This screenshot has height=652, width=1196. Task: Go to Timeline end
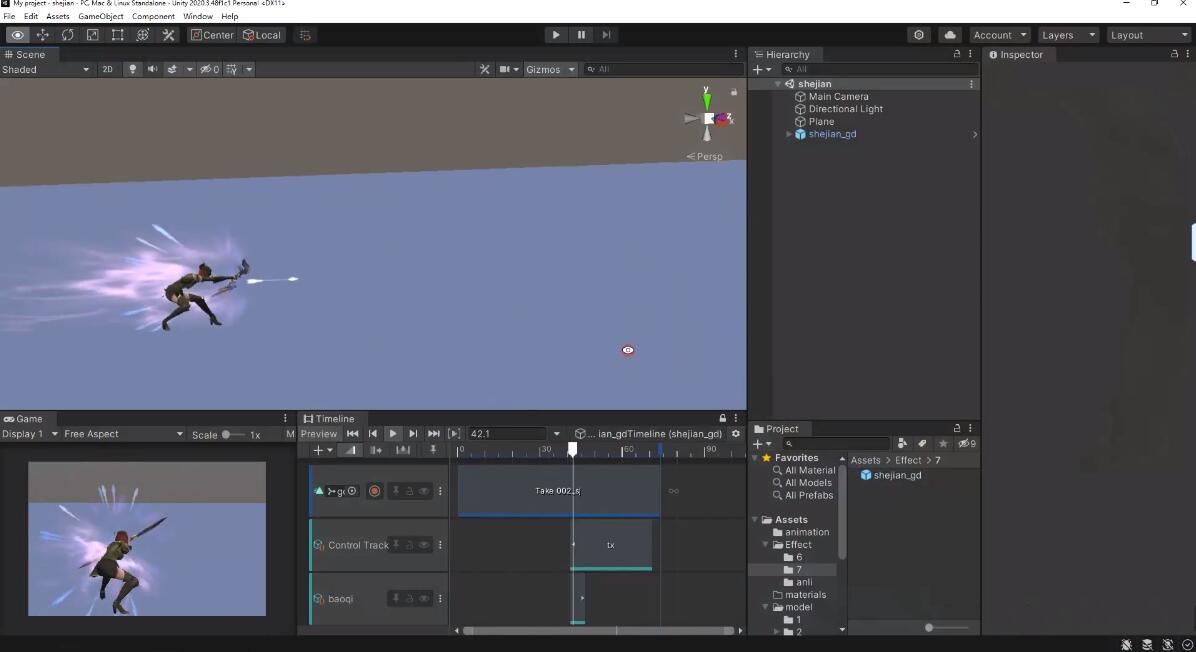pyautogui.click(x=433, y=434)
